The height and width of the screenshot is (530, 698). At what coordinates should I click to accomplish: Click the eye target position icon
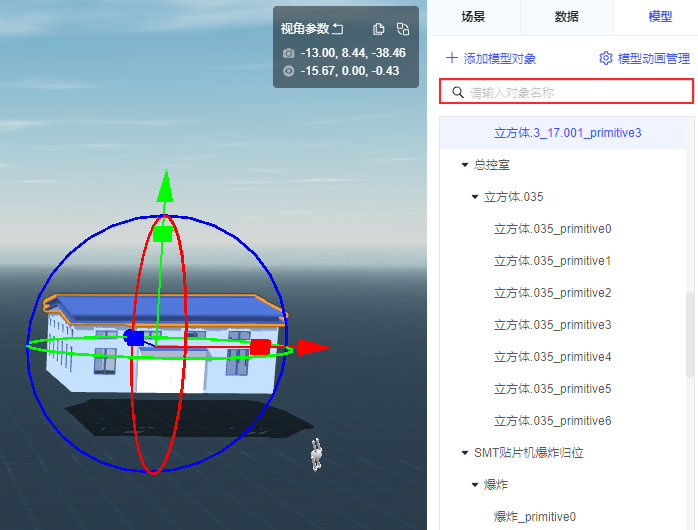point(288,71)
